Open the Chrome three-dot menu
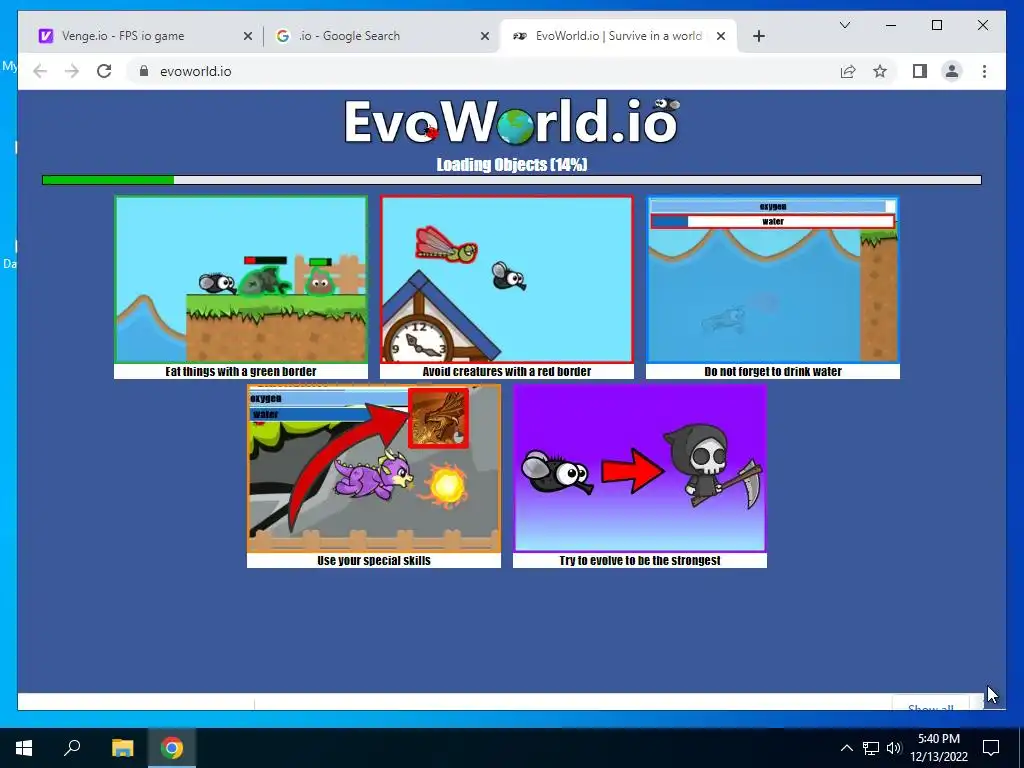1024x768 pixels. coord(984,71)
